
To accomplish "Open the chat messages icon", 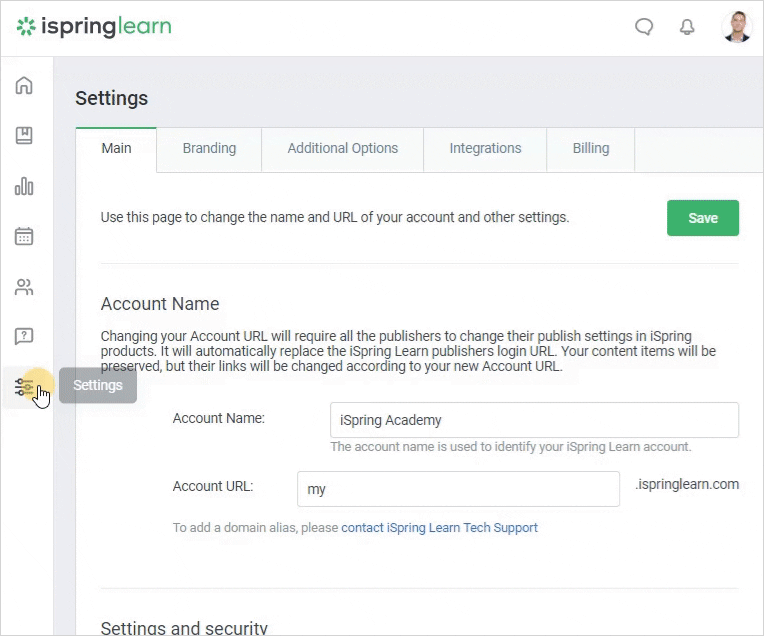I will tap(645, 27).
